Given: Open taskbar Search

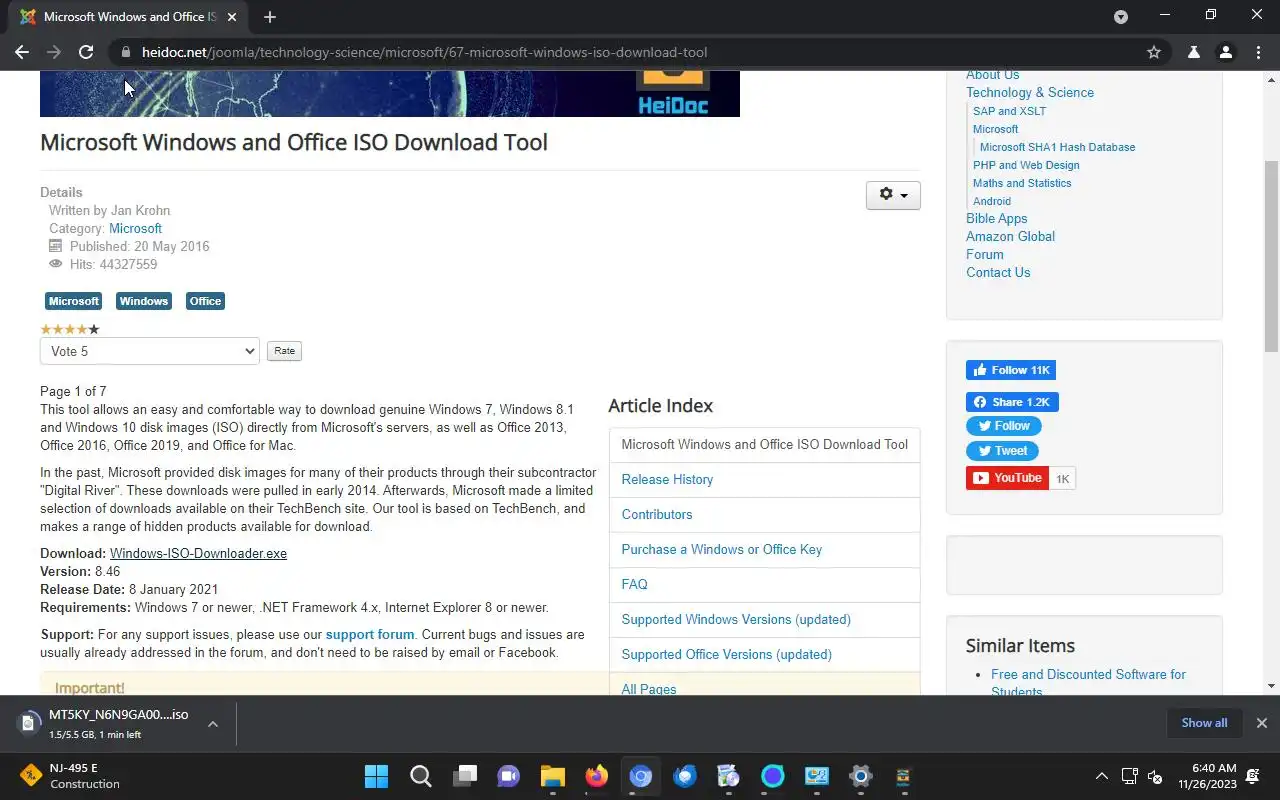Looking at the screenshot, I should click(x=420, y=776).
